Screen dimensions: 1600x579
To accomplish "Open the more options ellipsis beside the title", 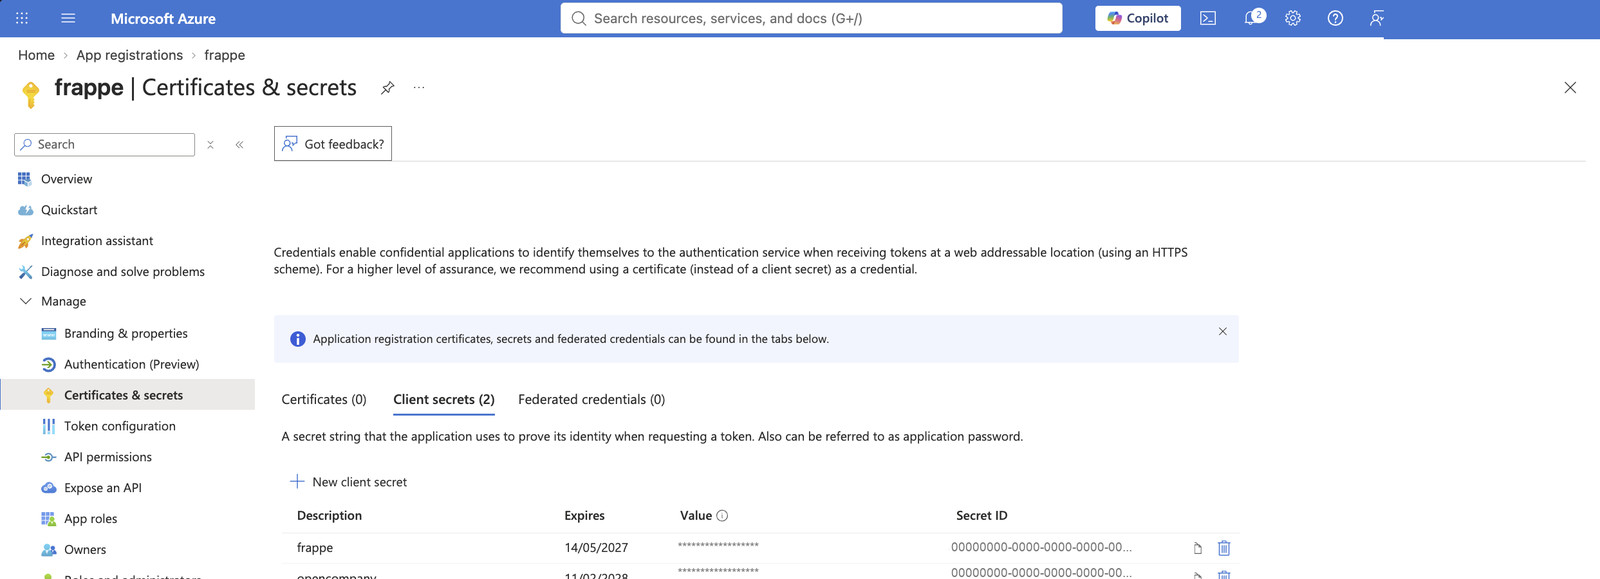I will 419,88.
